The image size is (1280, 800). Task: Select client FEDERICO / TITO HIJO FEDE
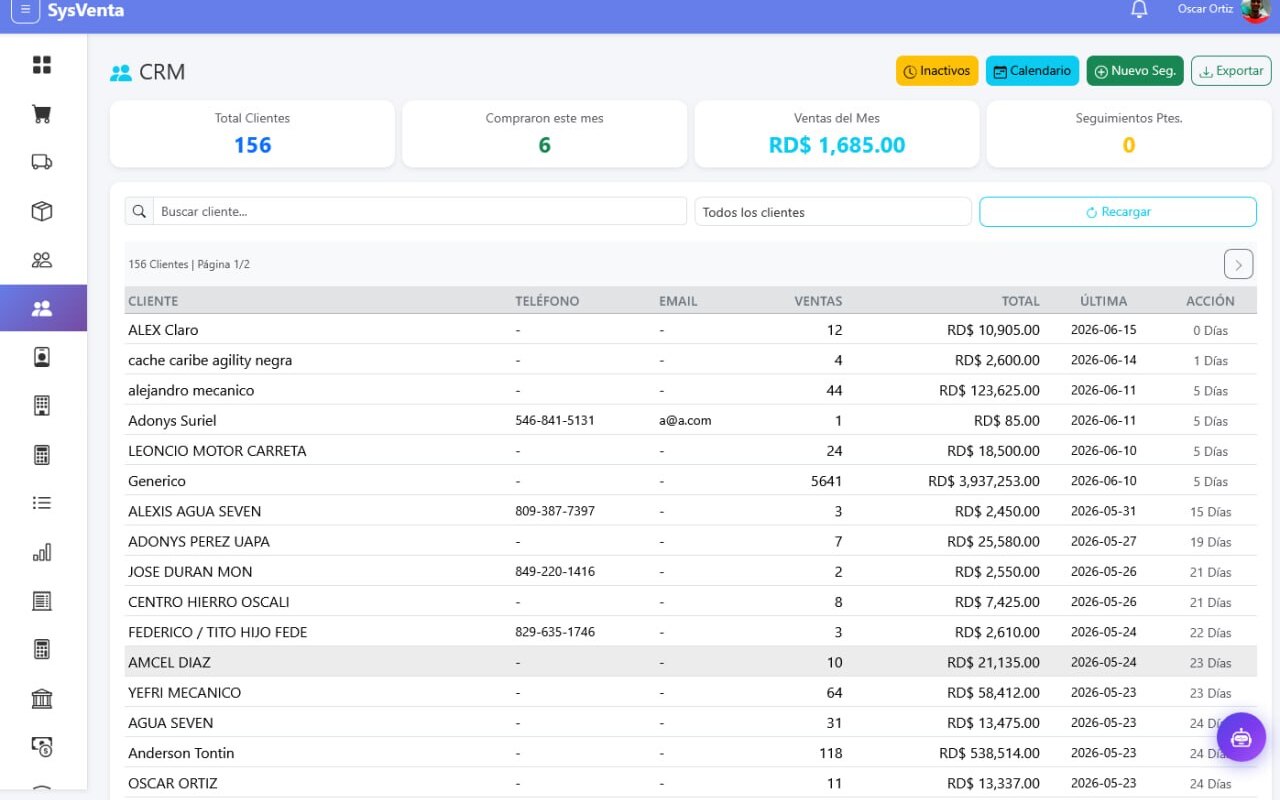(217, 632)
